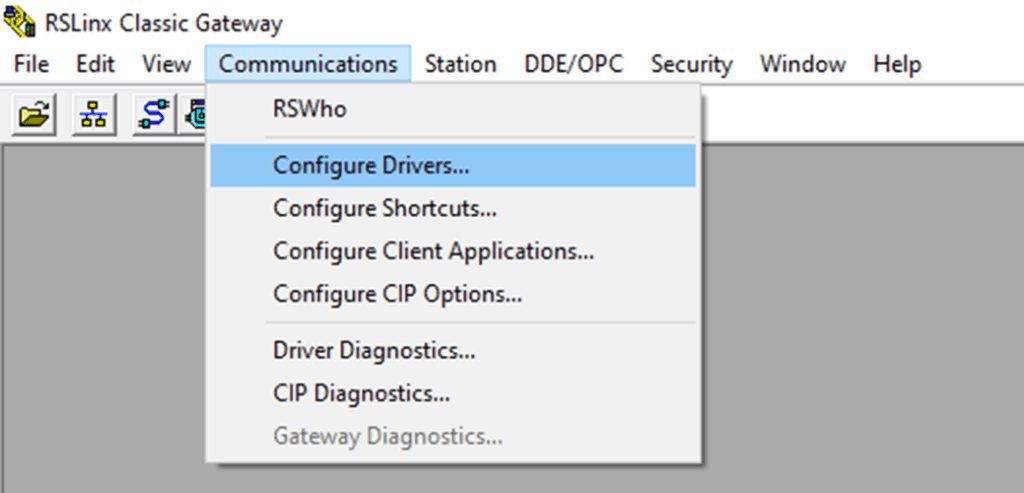1024x493 pixels.
Task: Choose Configure Drivers... menu entry
Action: pos(370,166)
